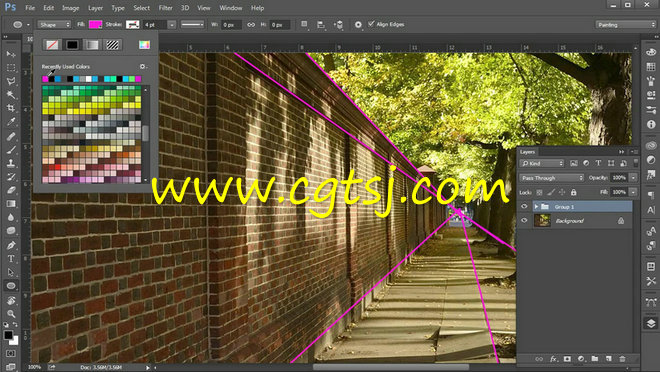Create a new layer in Layers panel
The width and height of the screenshot is (660, 372).
609,359
